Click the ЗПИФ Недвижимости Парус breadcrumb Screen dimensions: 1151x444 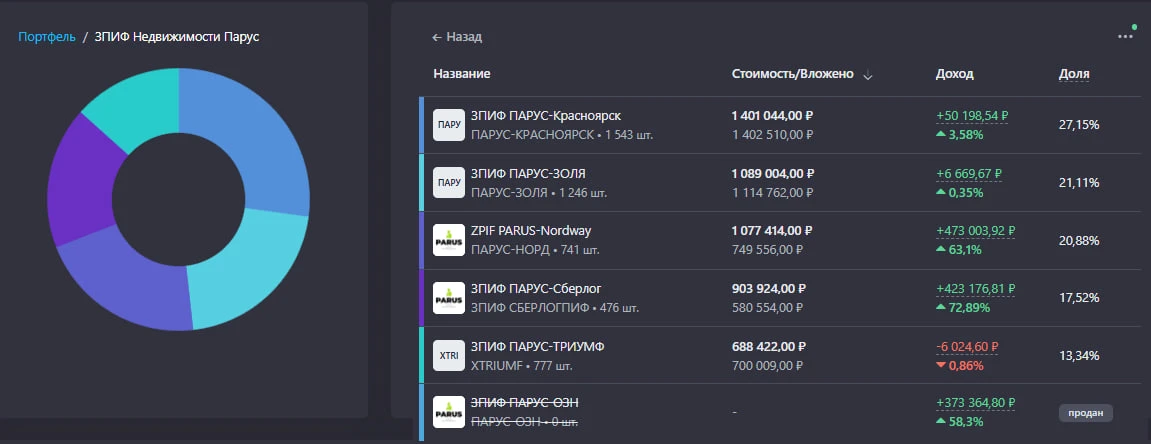(x=177, y=37)
